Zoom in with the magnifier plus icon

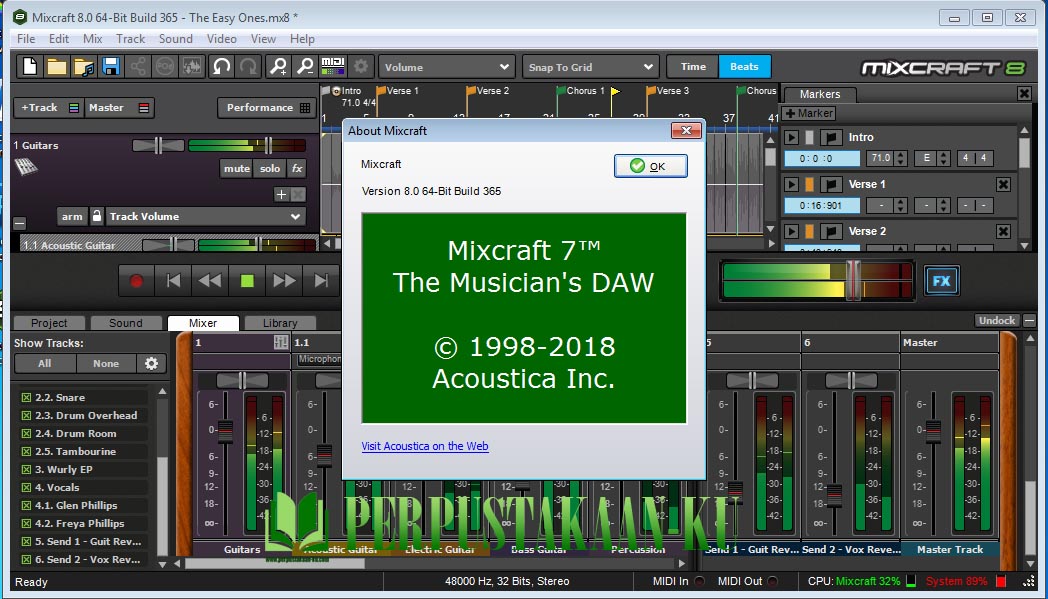tap(277, 66)
